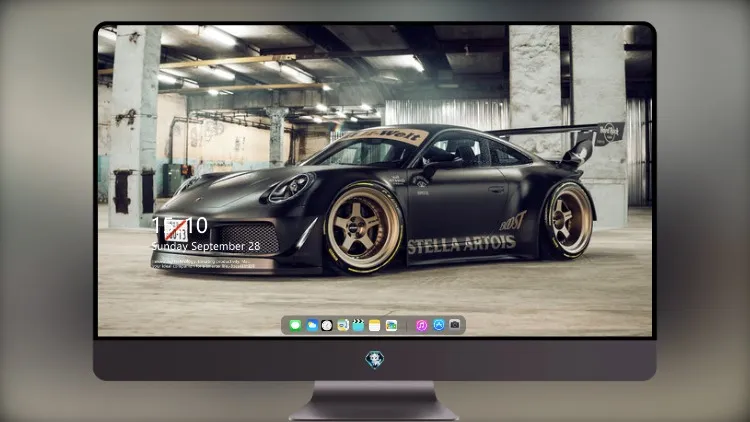750x422 pixels.
Task: Open dock icon between Clock and Videos
Action: [343, 325]
